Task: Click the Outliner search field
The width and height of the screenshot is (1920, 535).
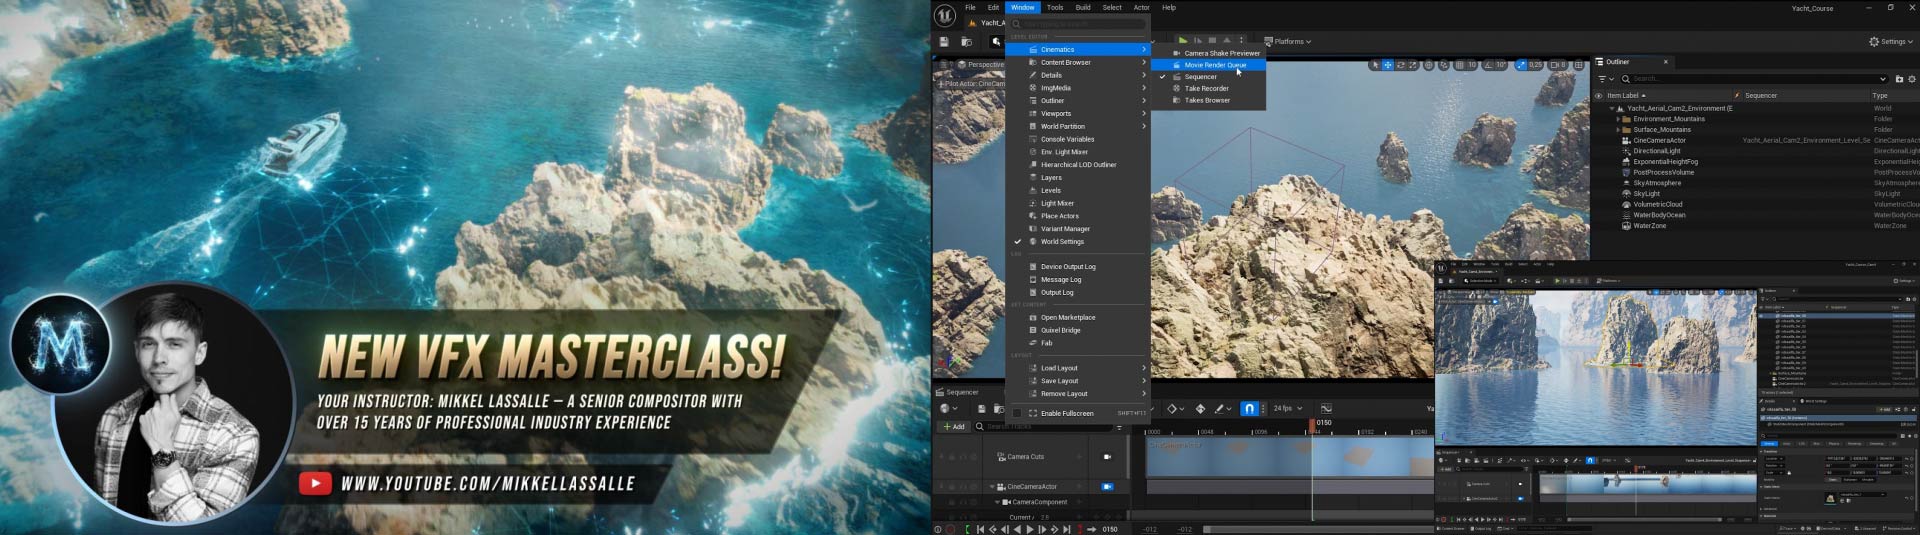Action: pyautogui.click(x=1755, y=78)
